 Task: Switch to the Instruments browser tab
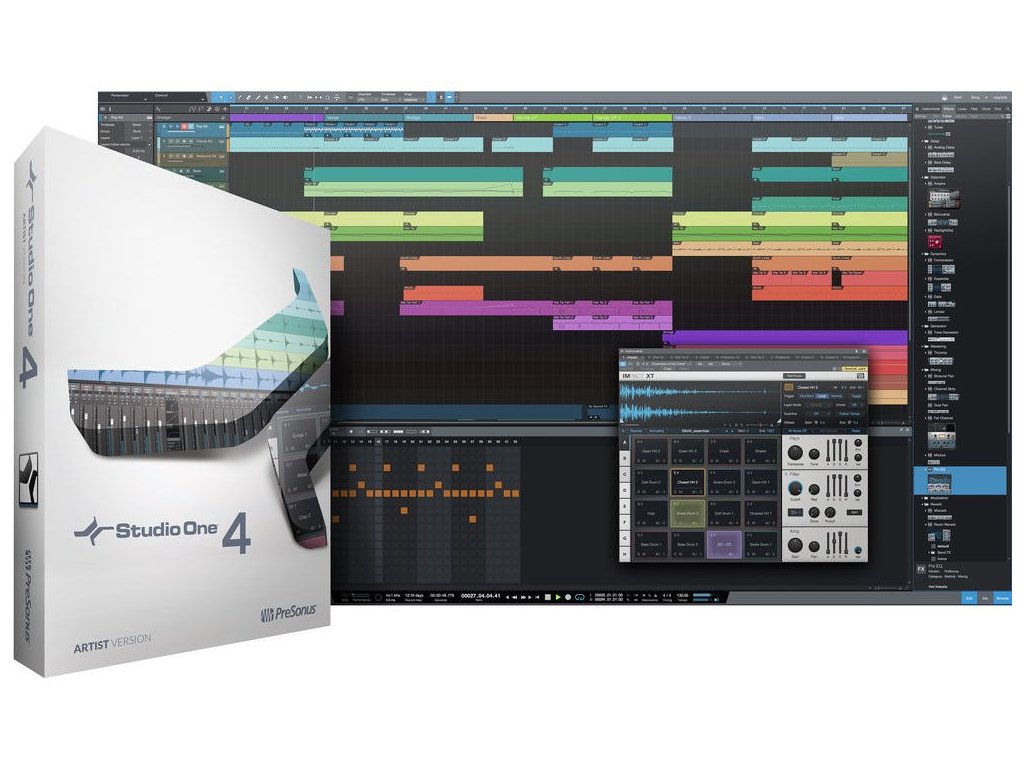click(931, 109)
